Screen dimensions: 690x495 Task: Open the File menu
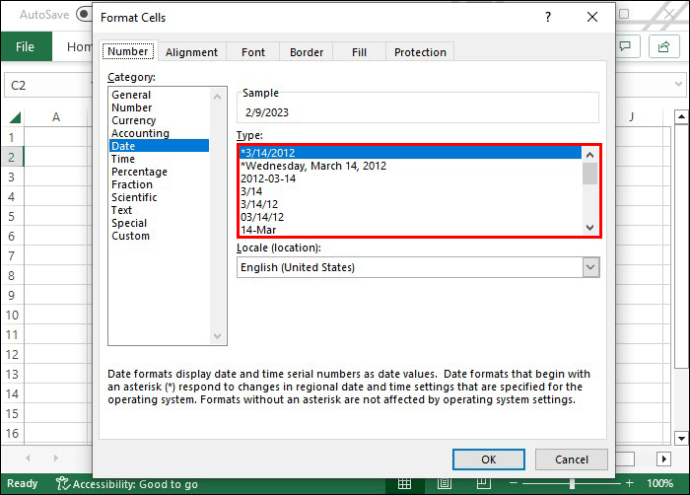tap(25, 47)
